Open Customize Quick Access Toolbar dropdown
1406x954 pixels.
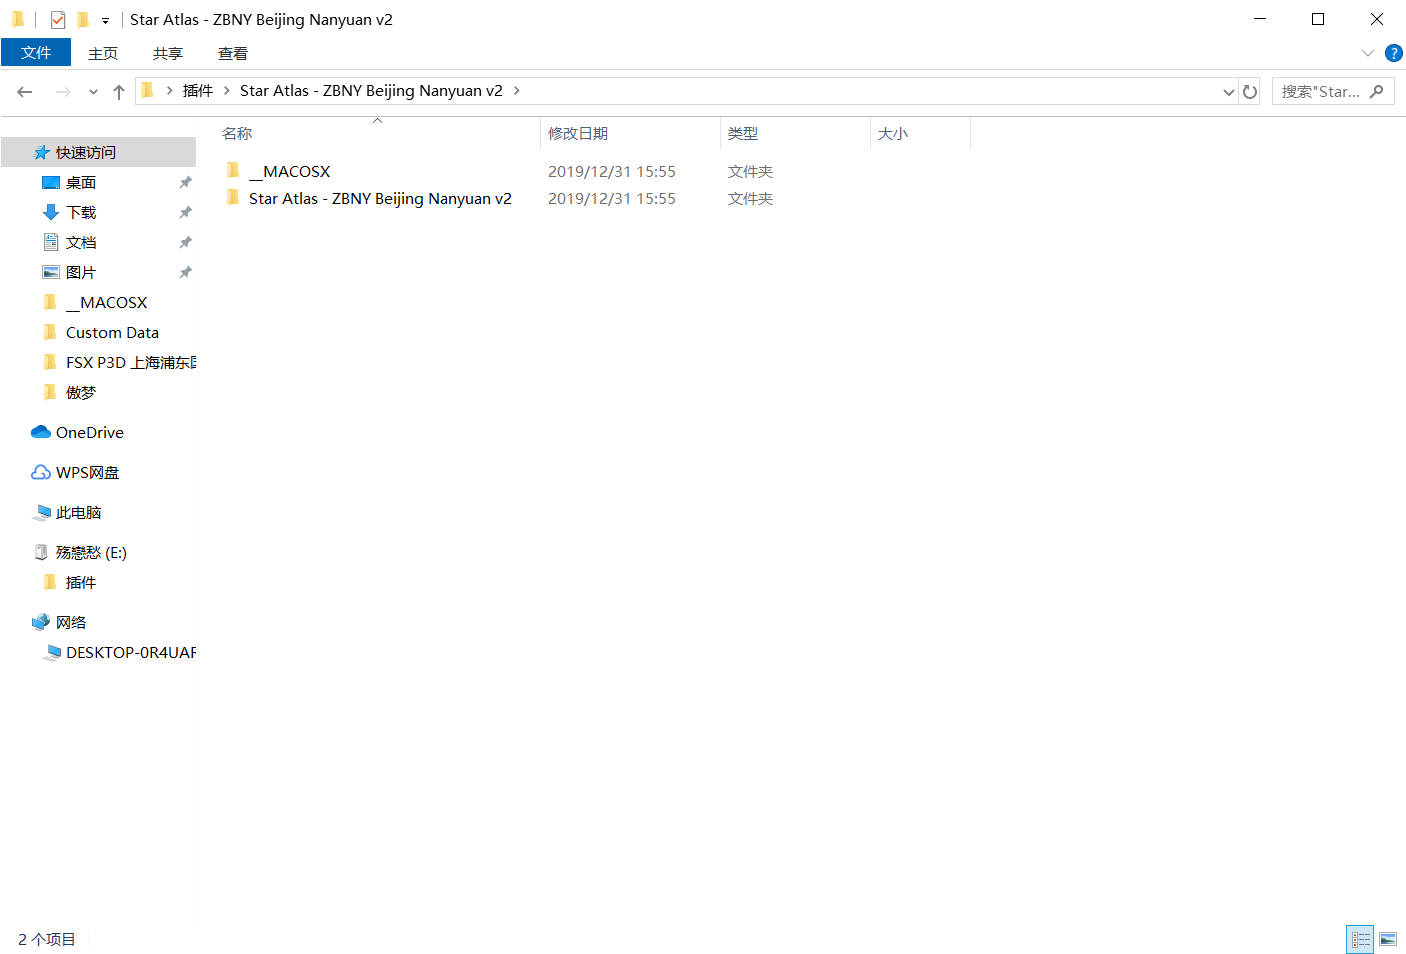105,20
